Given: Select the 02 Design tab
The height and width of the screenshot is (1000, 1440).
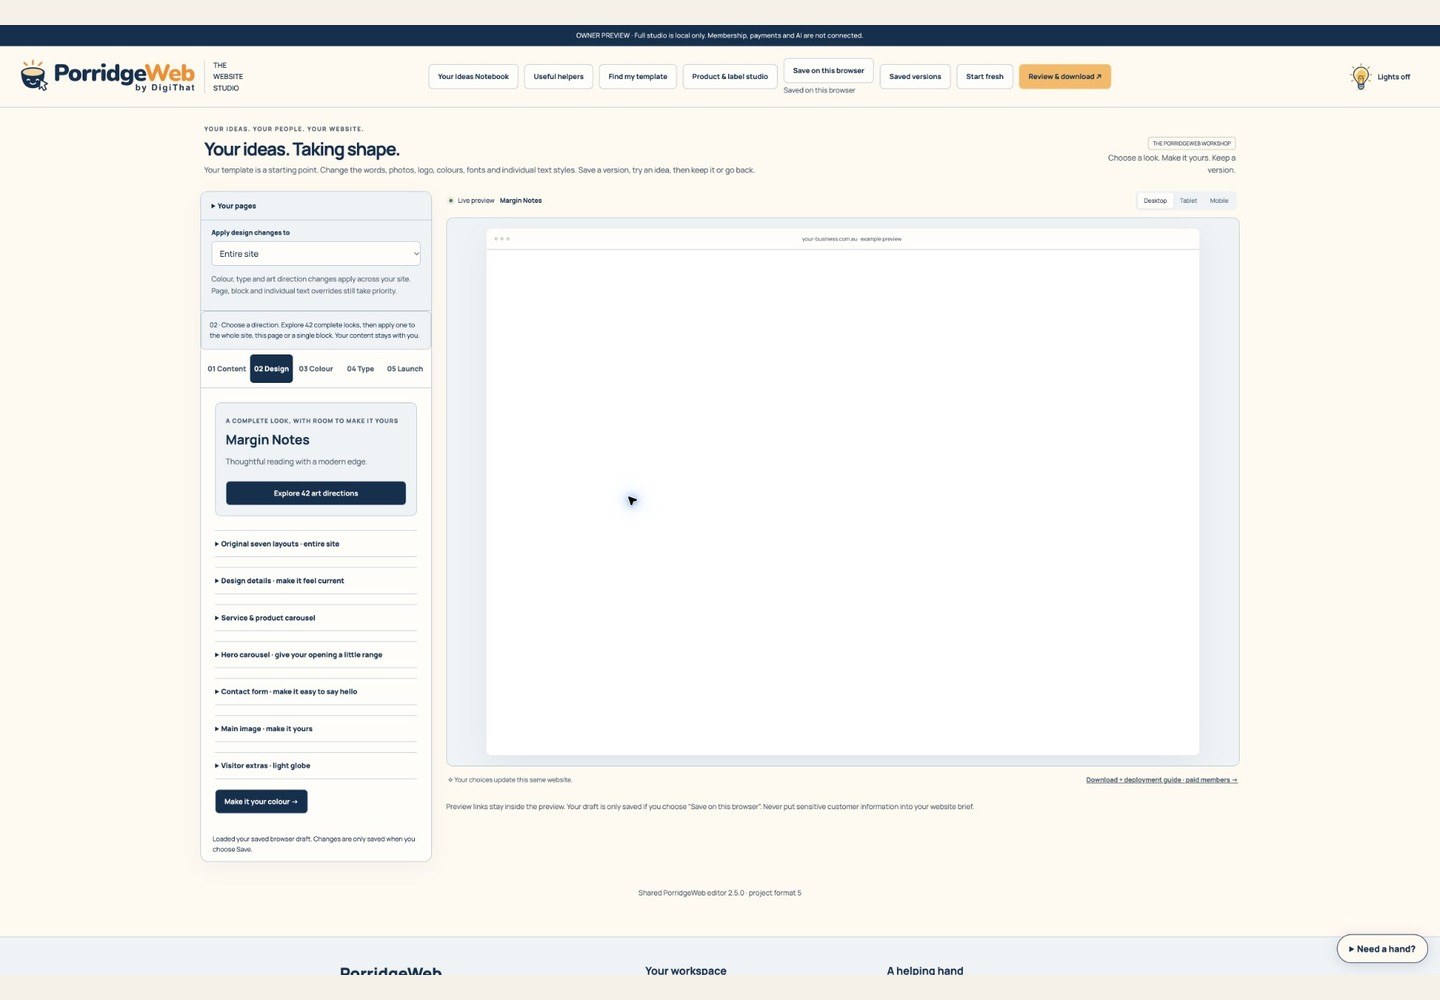Looking at the screenshot, I should [271, 369].
